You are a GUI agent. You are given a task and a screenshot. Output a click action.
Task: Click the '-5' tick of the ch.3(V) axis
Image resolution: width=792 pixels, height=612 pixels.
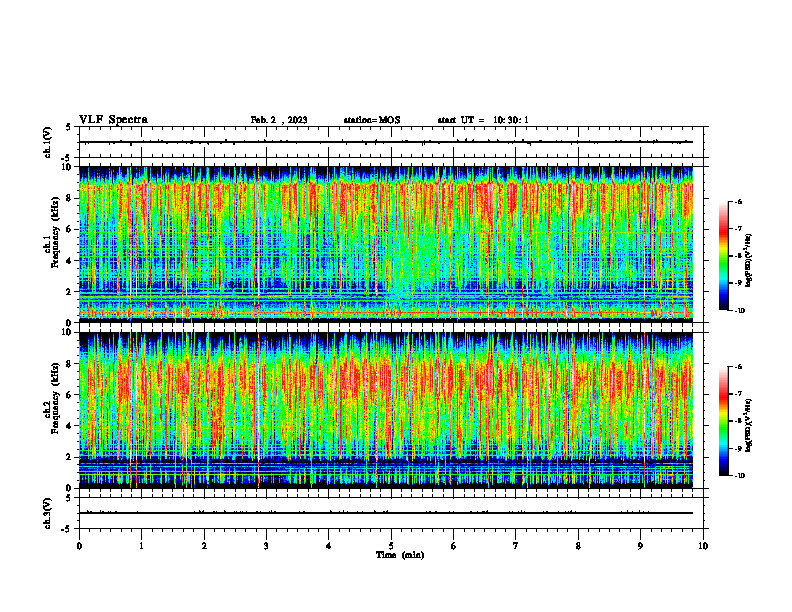click(67, 529)
